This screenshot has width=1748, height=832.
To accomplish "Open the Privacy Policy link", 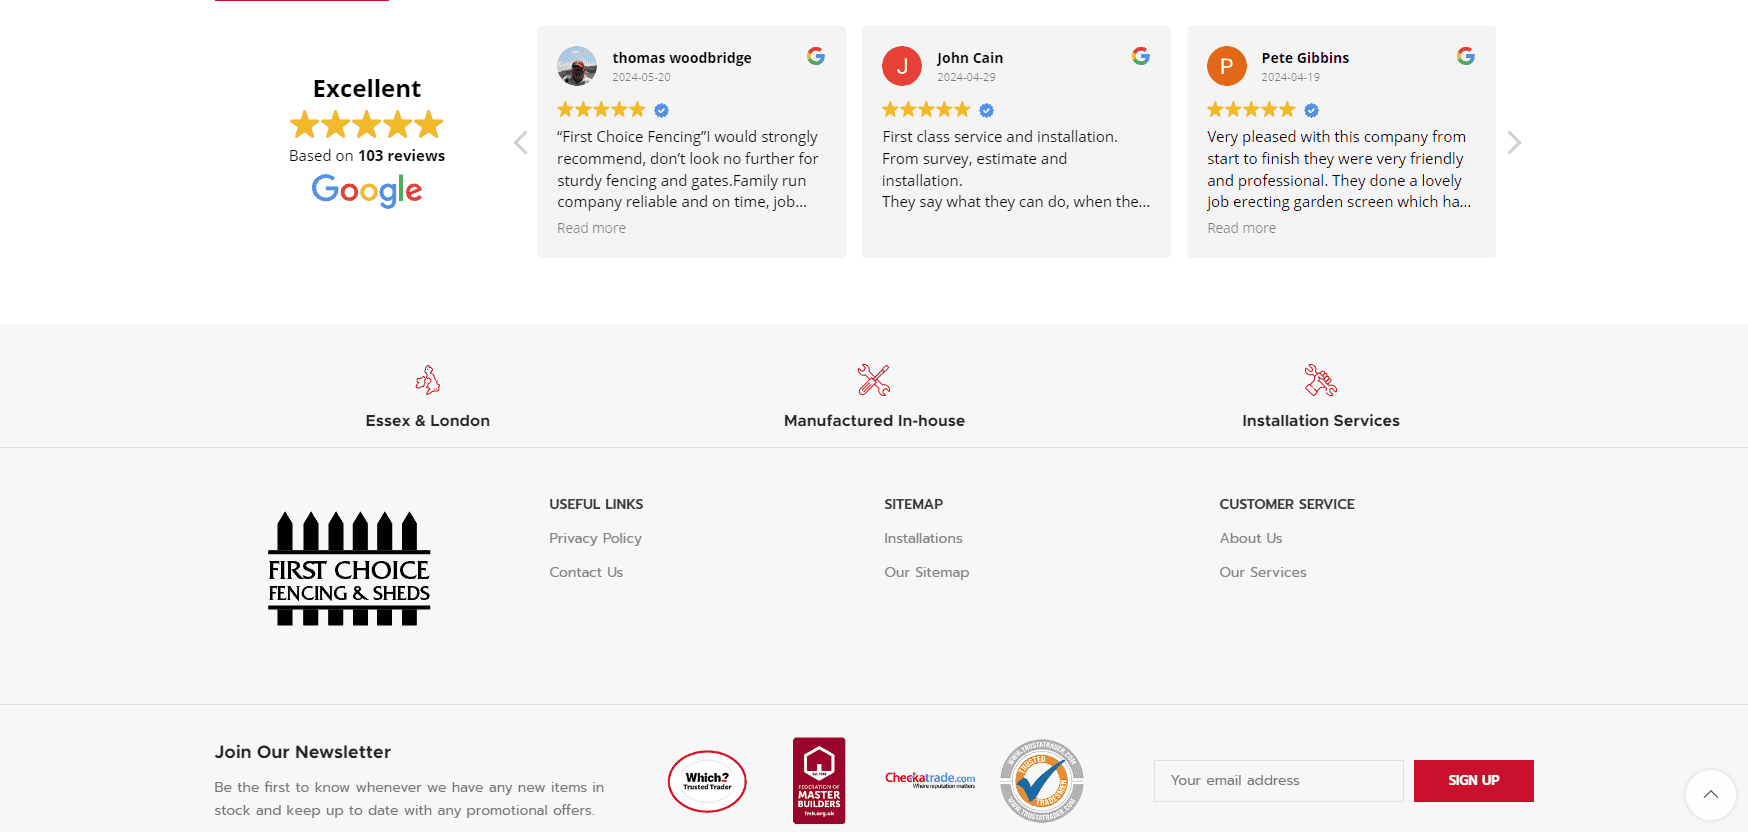I will point(595,538).
